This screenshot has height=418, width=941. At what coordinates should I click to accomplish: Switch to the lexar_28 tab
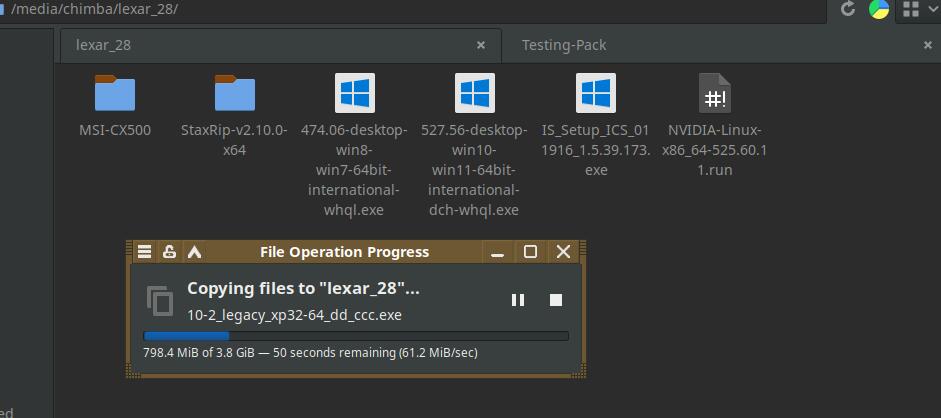104,45
